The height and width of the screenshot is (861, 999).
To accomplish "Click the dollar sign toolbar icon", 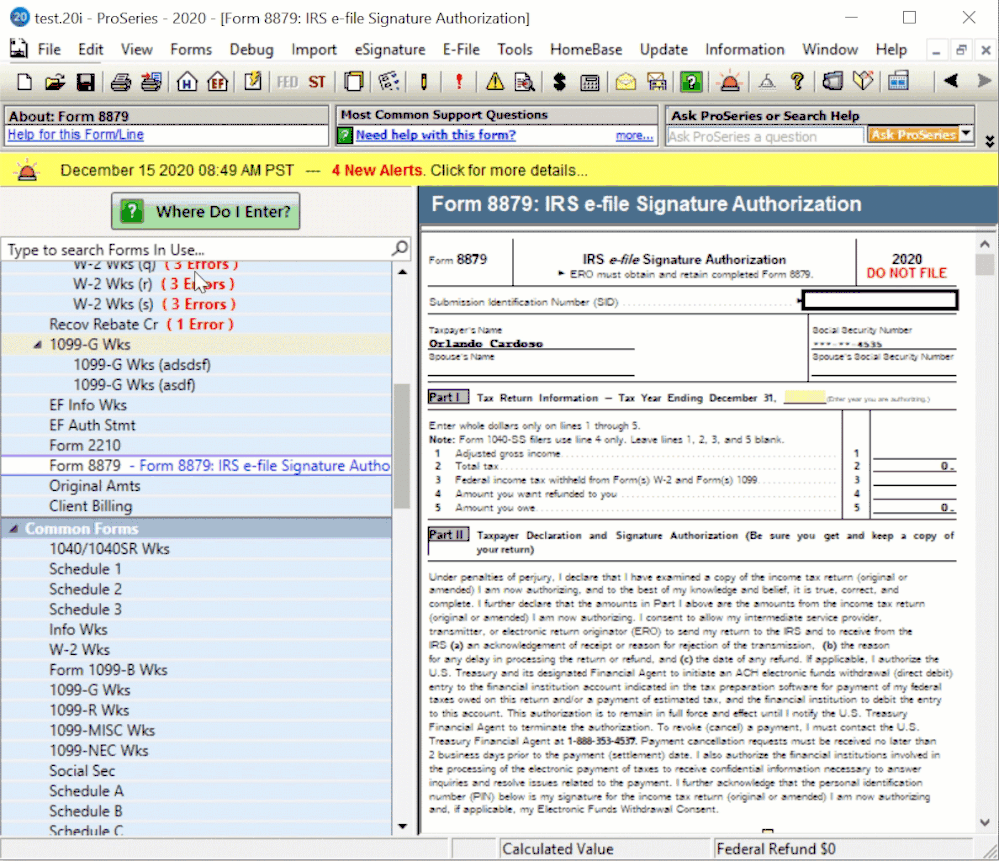I will 559,82.
